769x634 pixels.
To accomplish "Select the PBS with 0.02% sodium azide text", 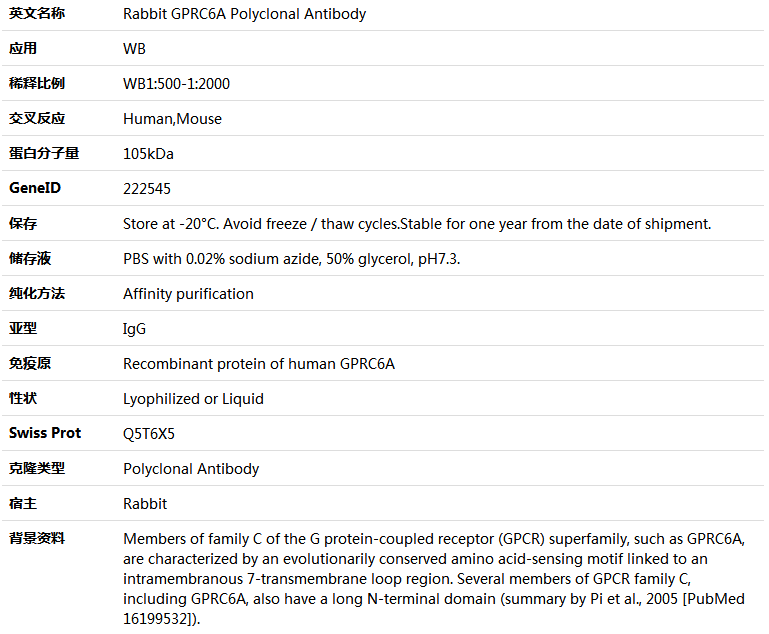I will tap(221, 258).
